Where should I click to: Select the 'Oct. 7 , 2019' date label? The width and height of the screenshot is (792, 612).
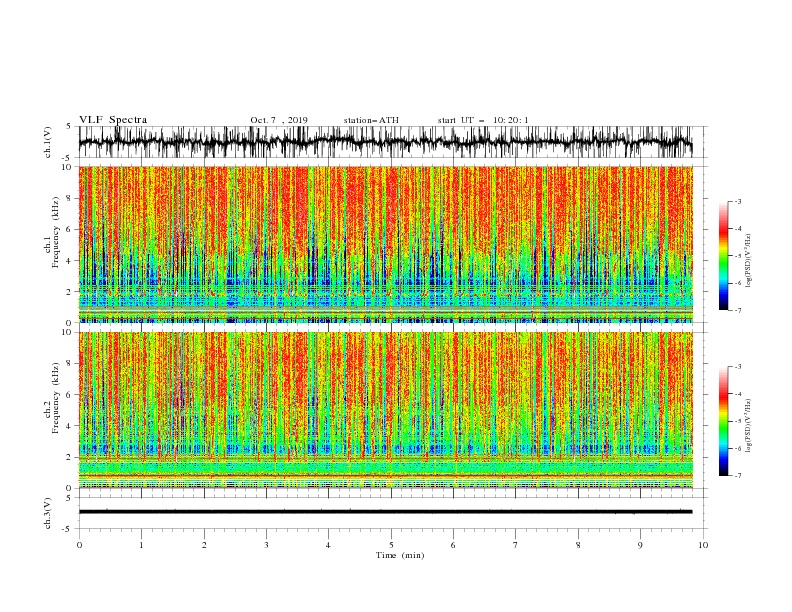point(279,120)
